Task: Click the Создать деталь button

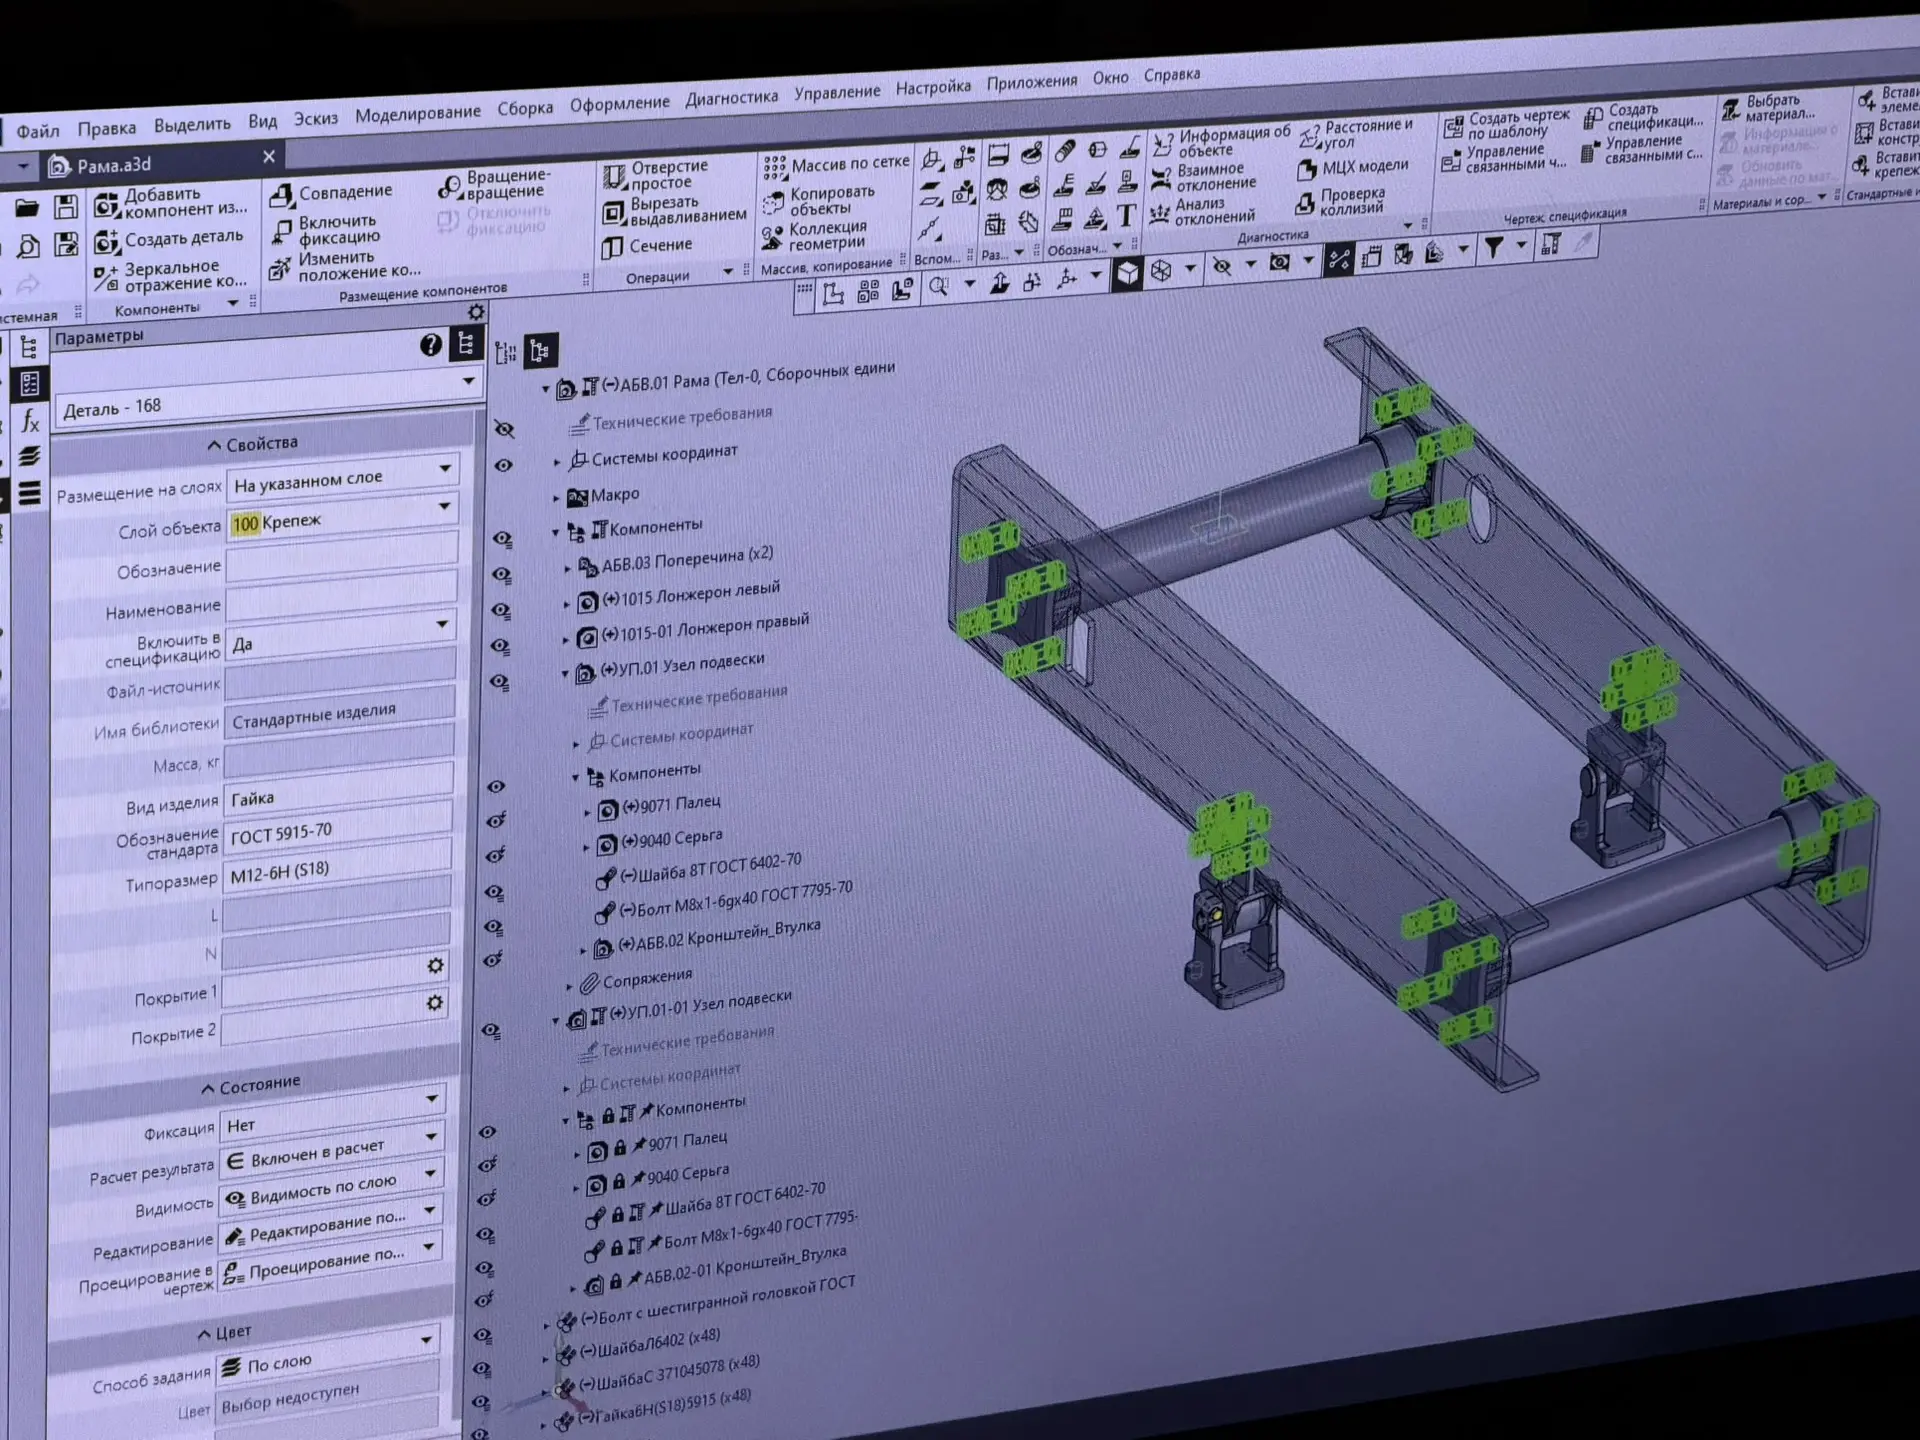Action: tap(168, 240)
